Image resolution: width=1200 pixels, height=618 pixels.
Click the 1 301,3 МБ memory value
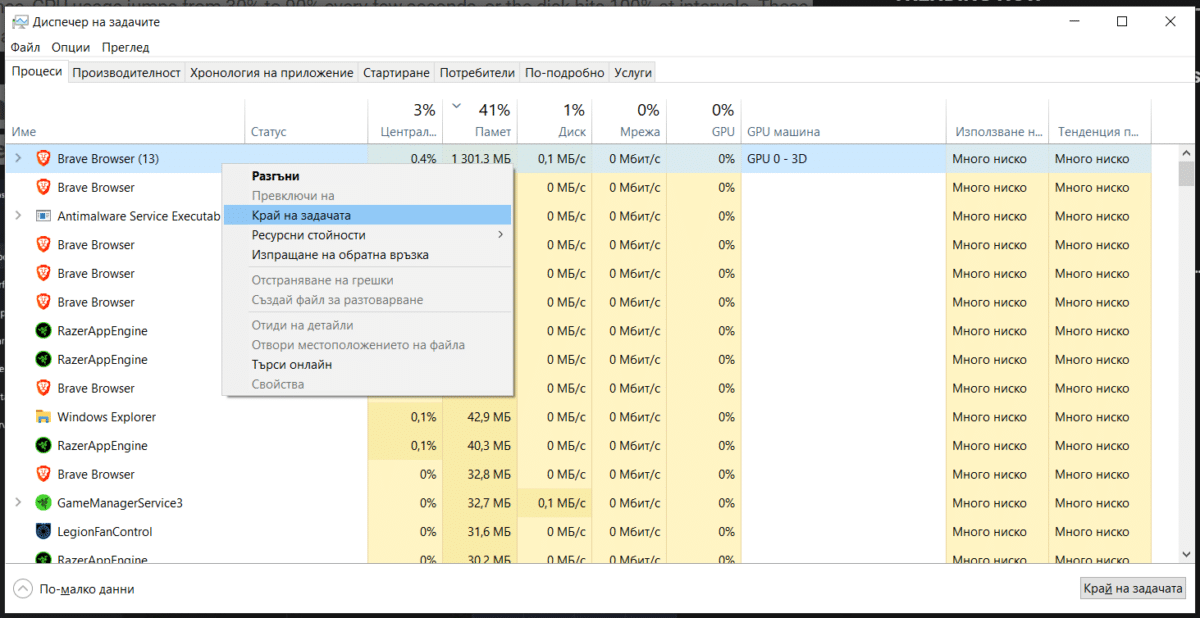pos(481,159)
